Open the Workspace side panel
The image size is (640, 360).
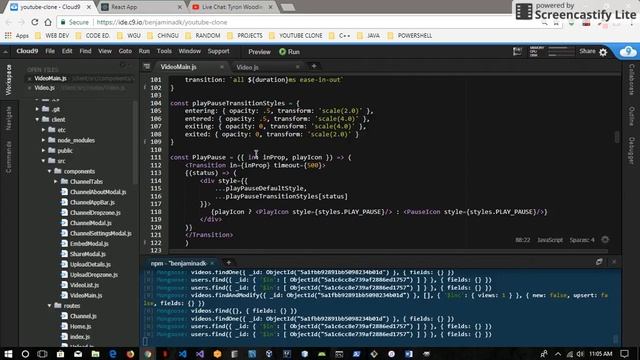(x=9, y=79)
